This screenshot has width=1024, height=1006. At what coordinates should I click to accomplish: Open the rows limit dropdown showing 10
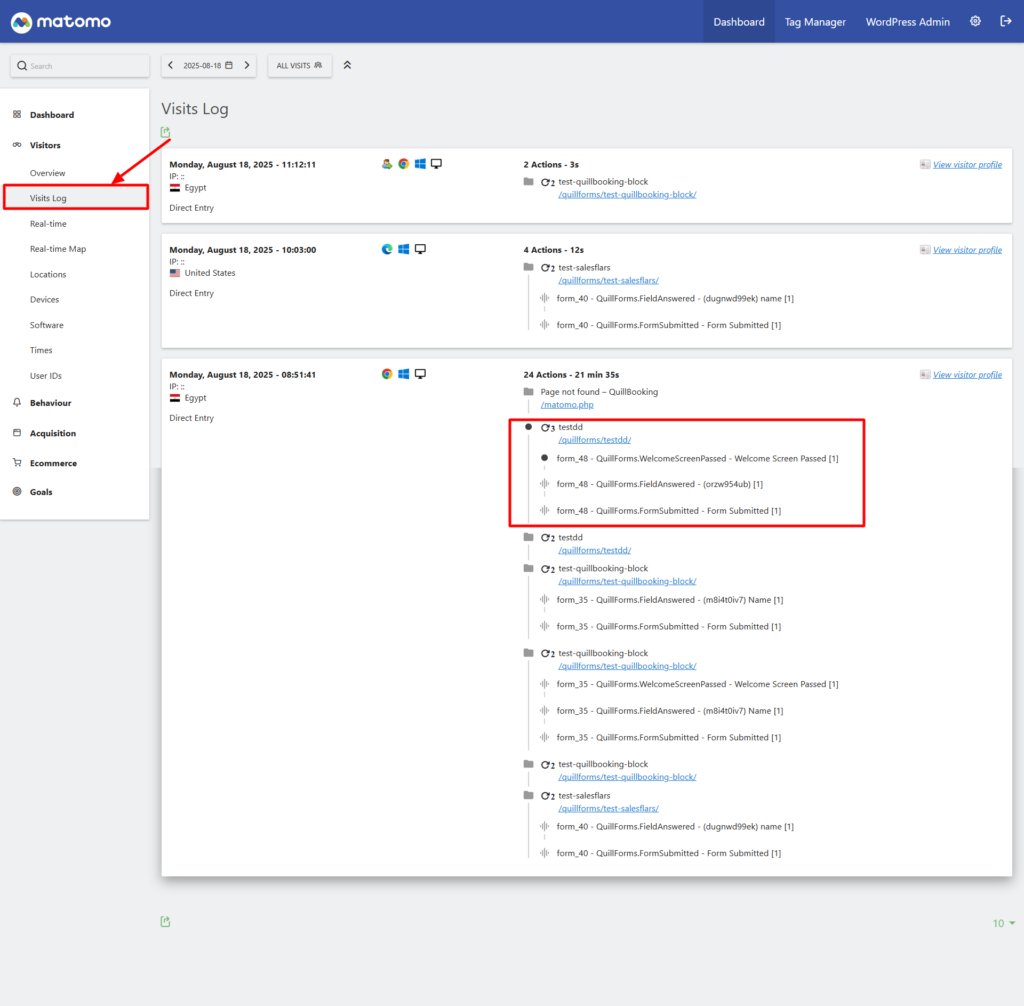pos(1003,923)
